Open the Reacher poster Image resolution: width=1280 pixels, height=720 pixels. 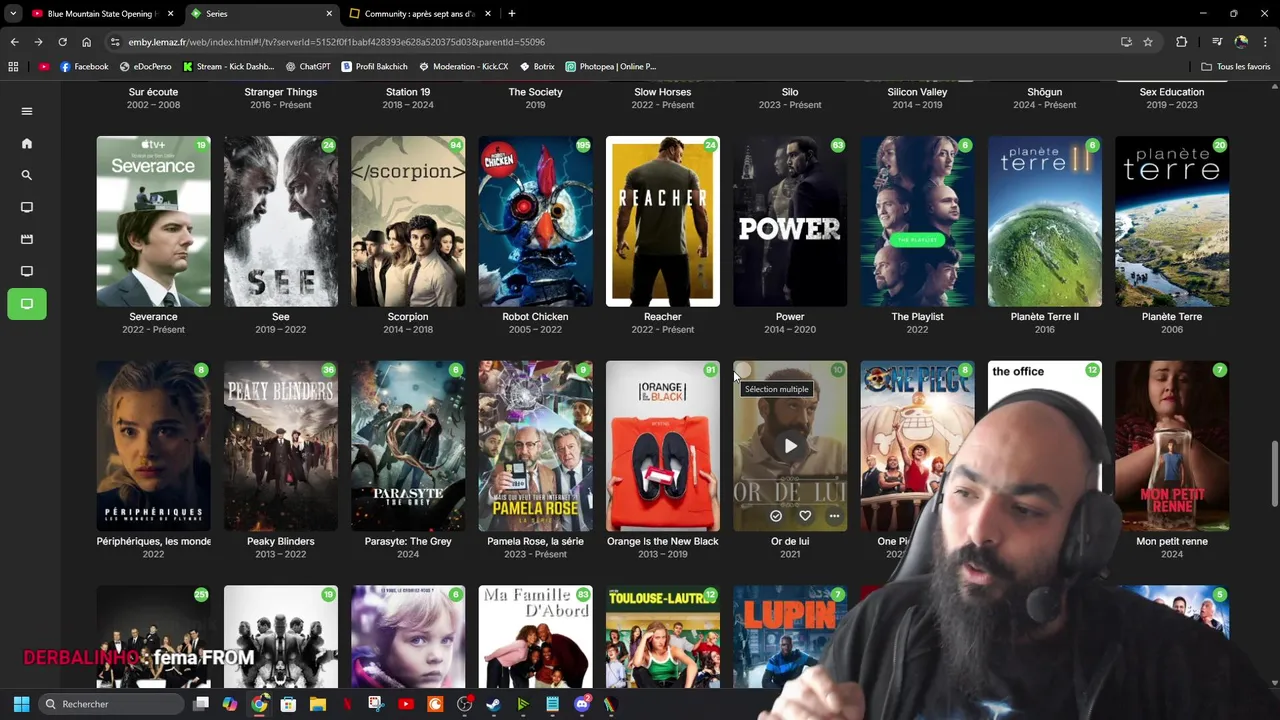[663, 221]
